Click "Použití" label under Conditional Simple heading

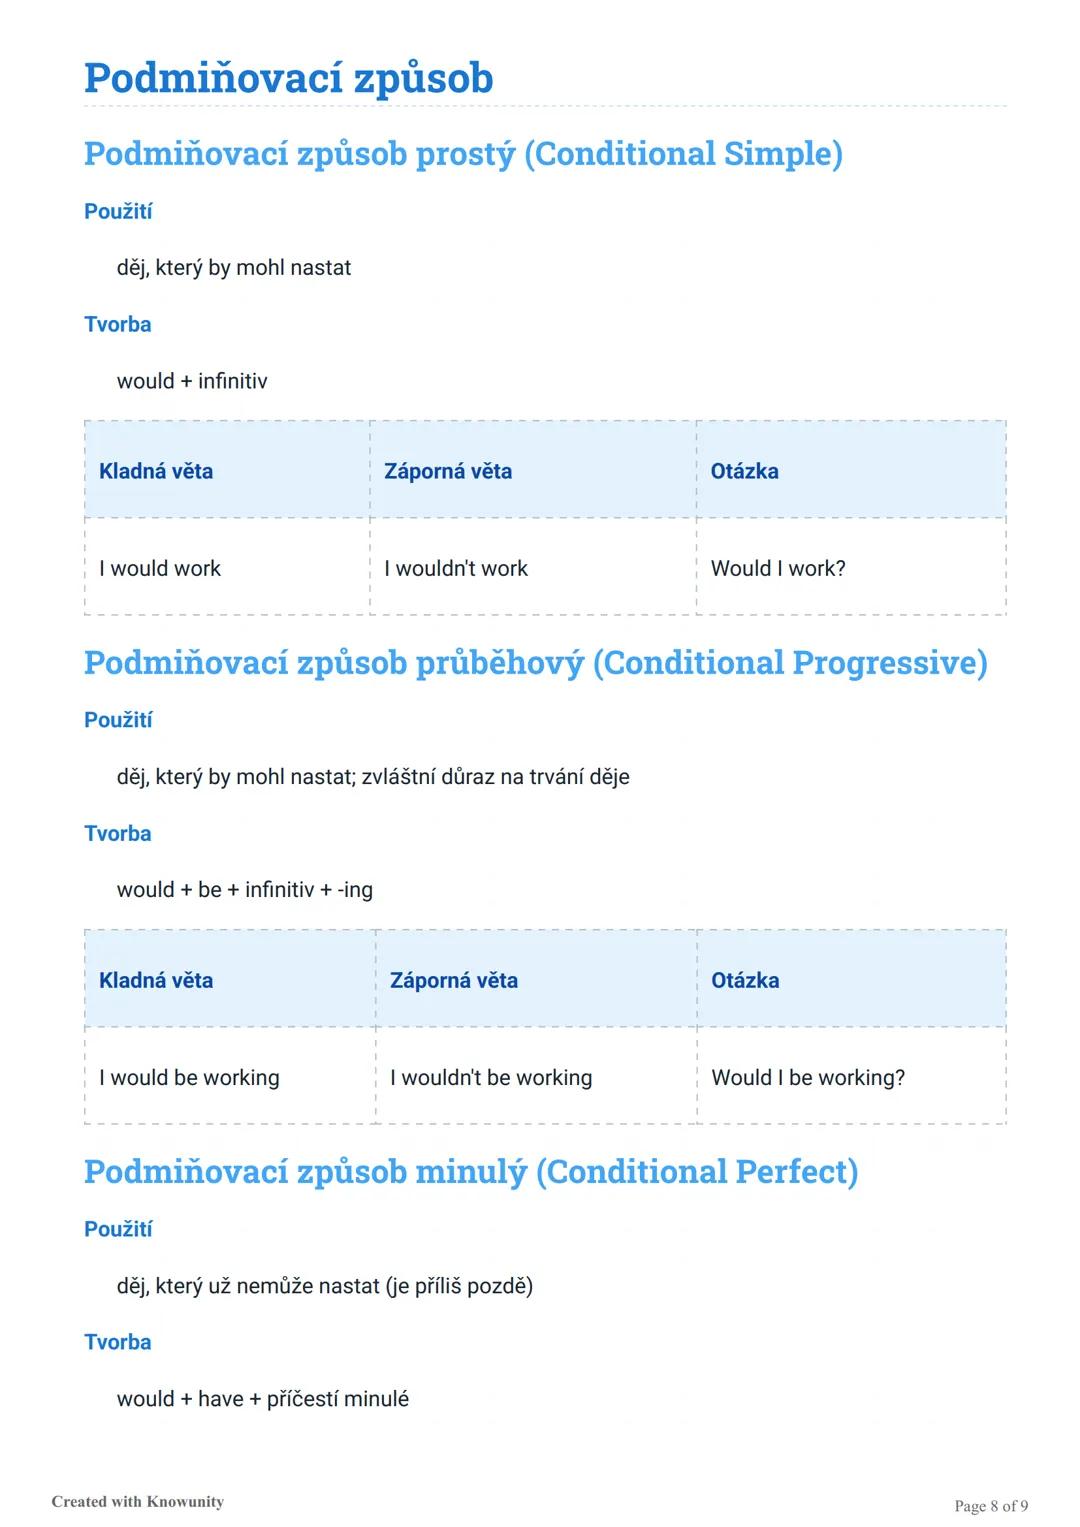click(118, 211)
